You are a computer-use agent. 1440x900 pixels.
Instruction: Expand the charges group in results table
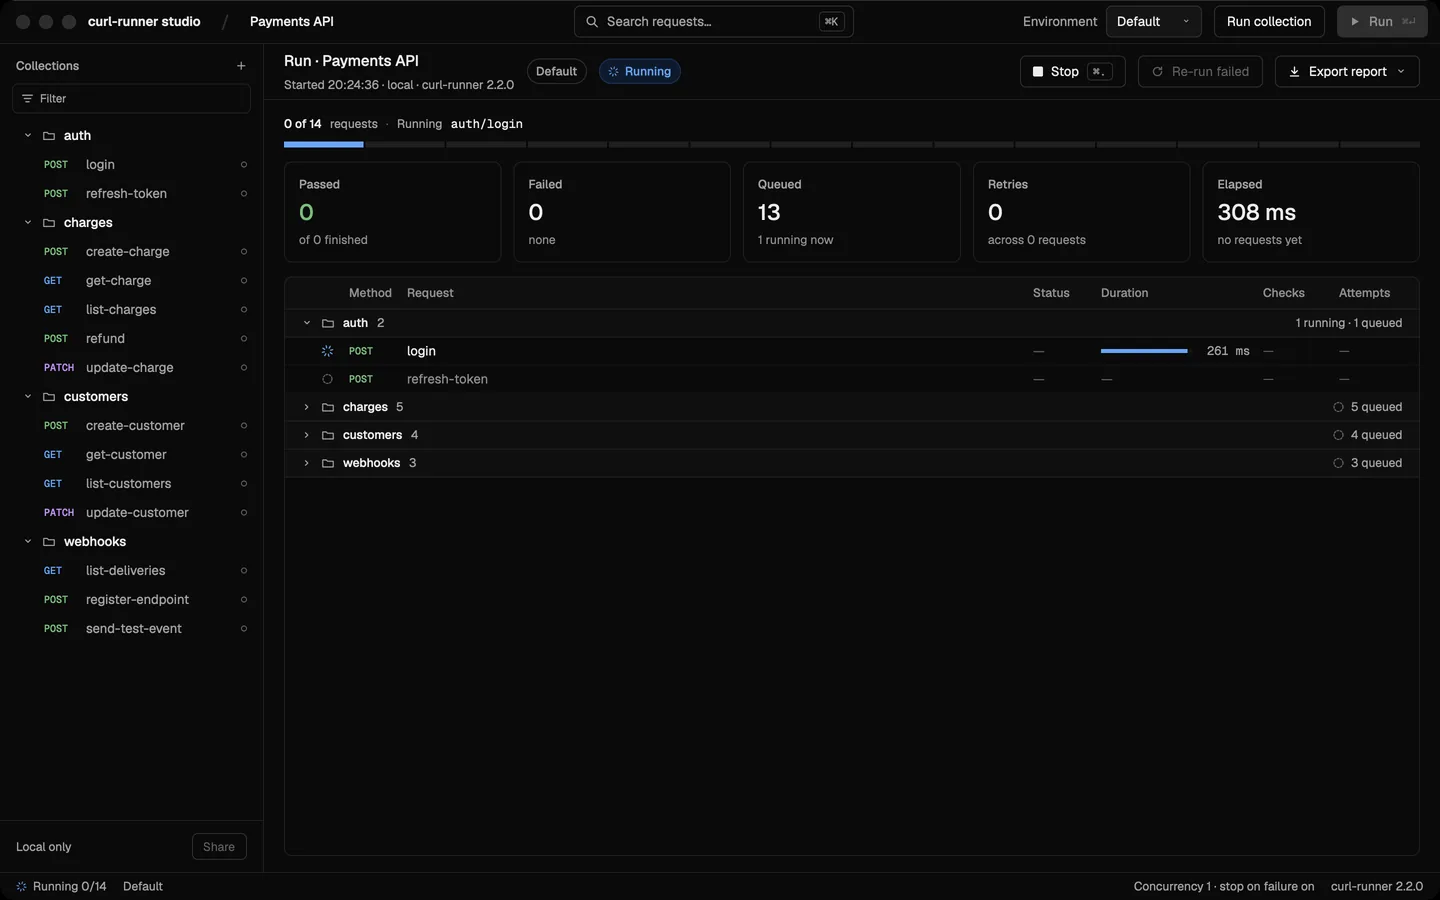307,407
